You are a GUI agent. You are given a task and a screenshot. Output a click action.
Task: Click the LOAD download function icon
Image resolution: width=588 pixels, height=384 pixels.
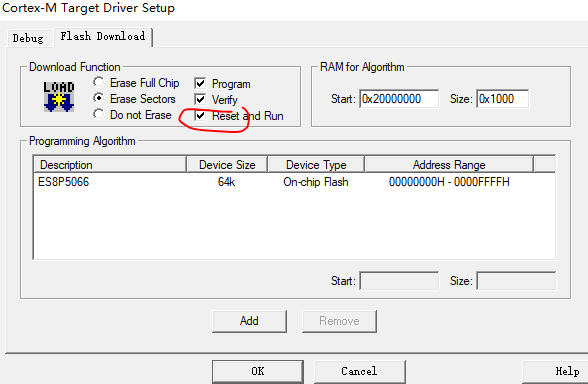[59, 97]
